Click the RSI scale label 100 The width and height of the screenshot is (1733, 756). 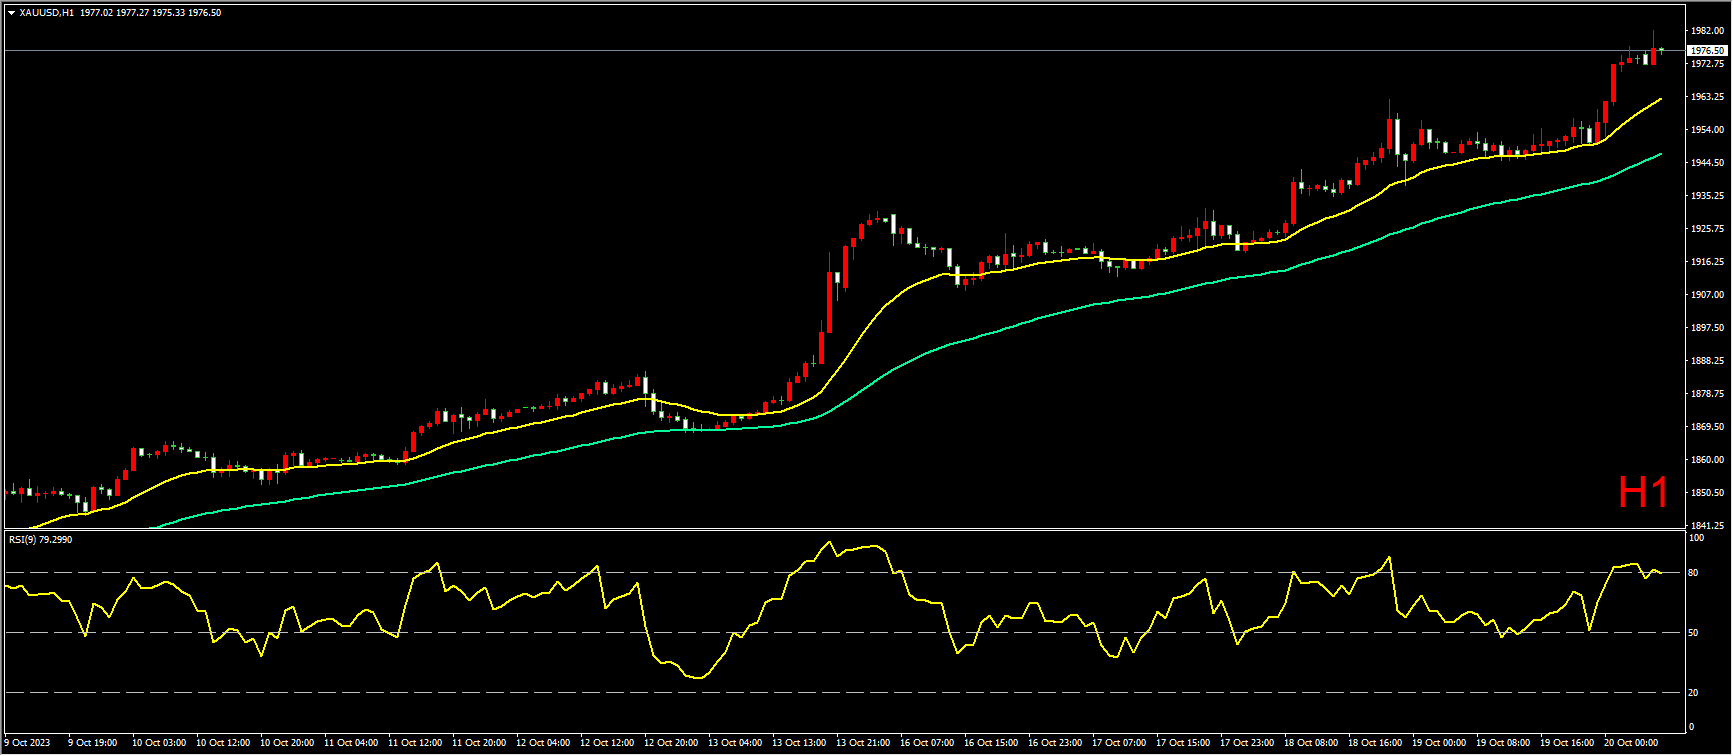point(1696,538)
